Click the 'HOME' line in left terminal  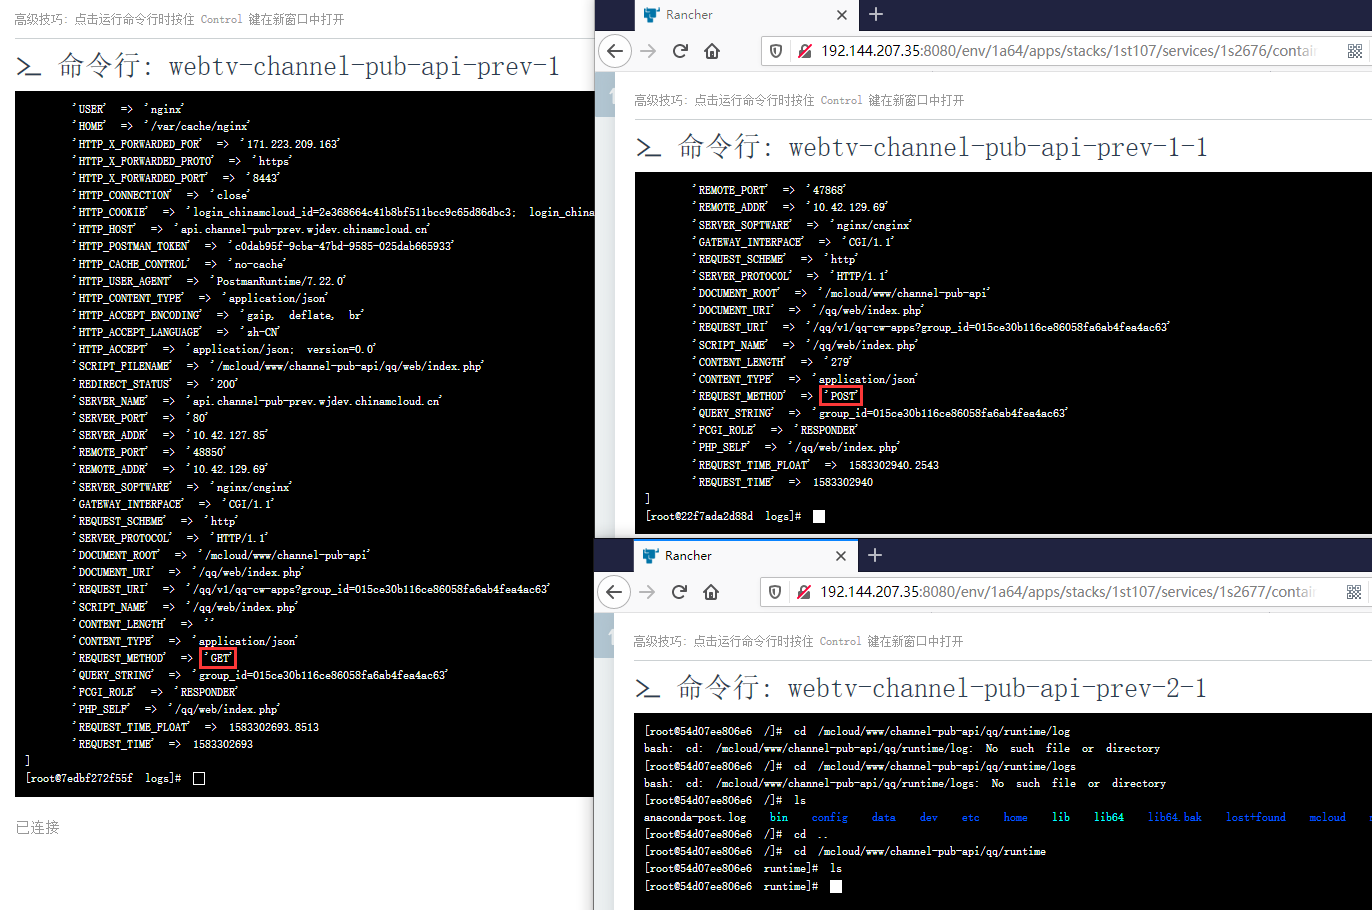tap(161, 126)
